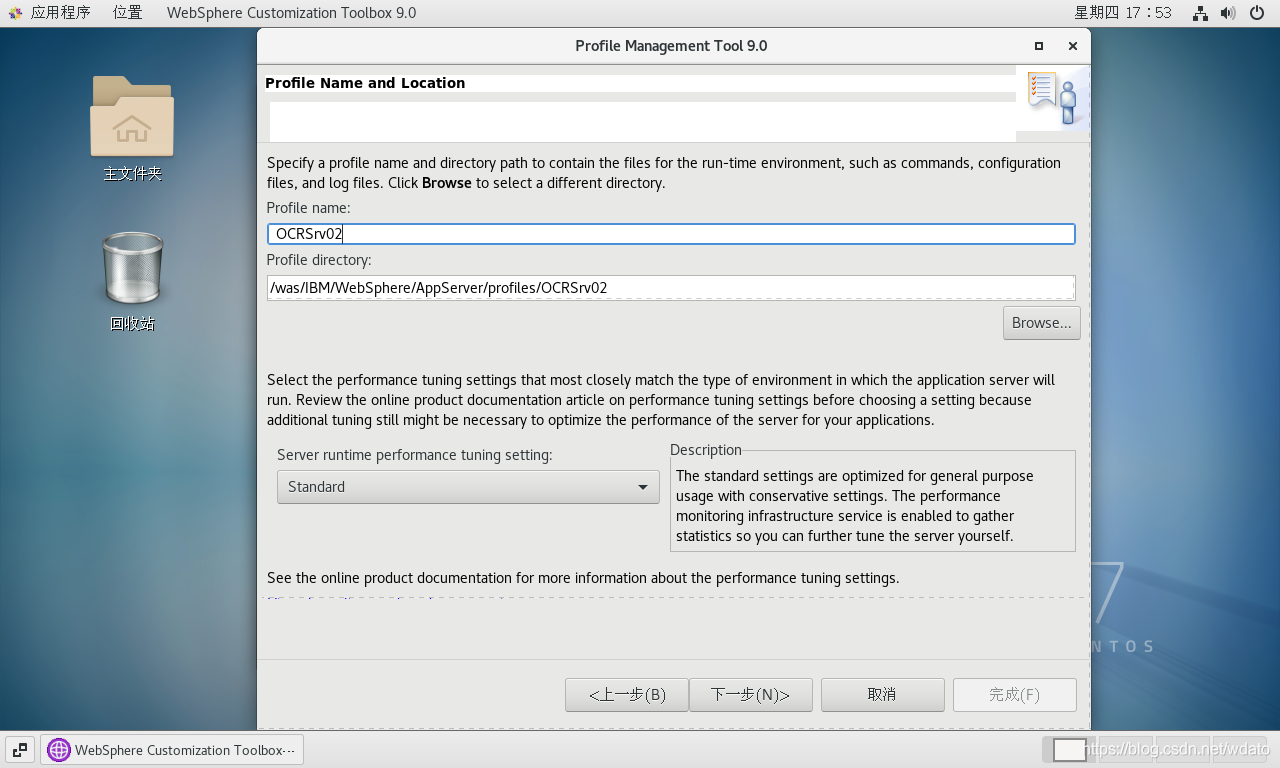Click the clock showing 星期四 17:53
The height and width of the screenshot is (768, 1280).
1122,13
